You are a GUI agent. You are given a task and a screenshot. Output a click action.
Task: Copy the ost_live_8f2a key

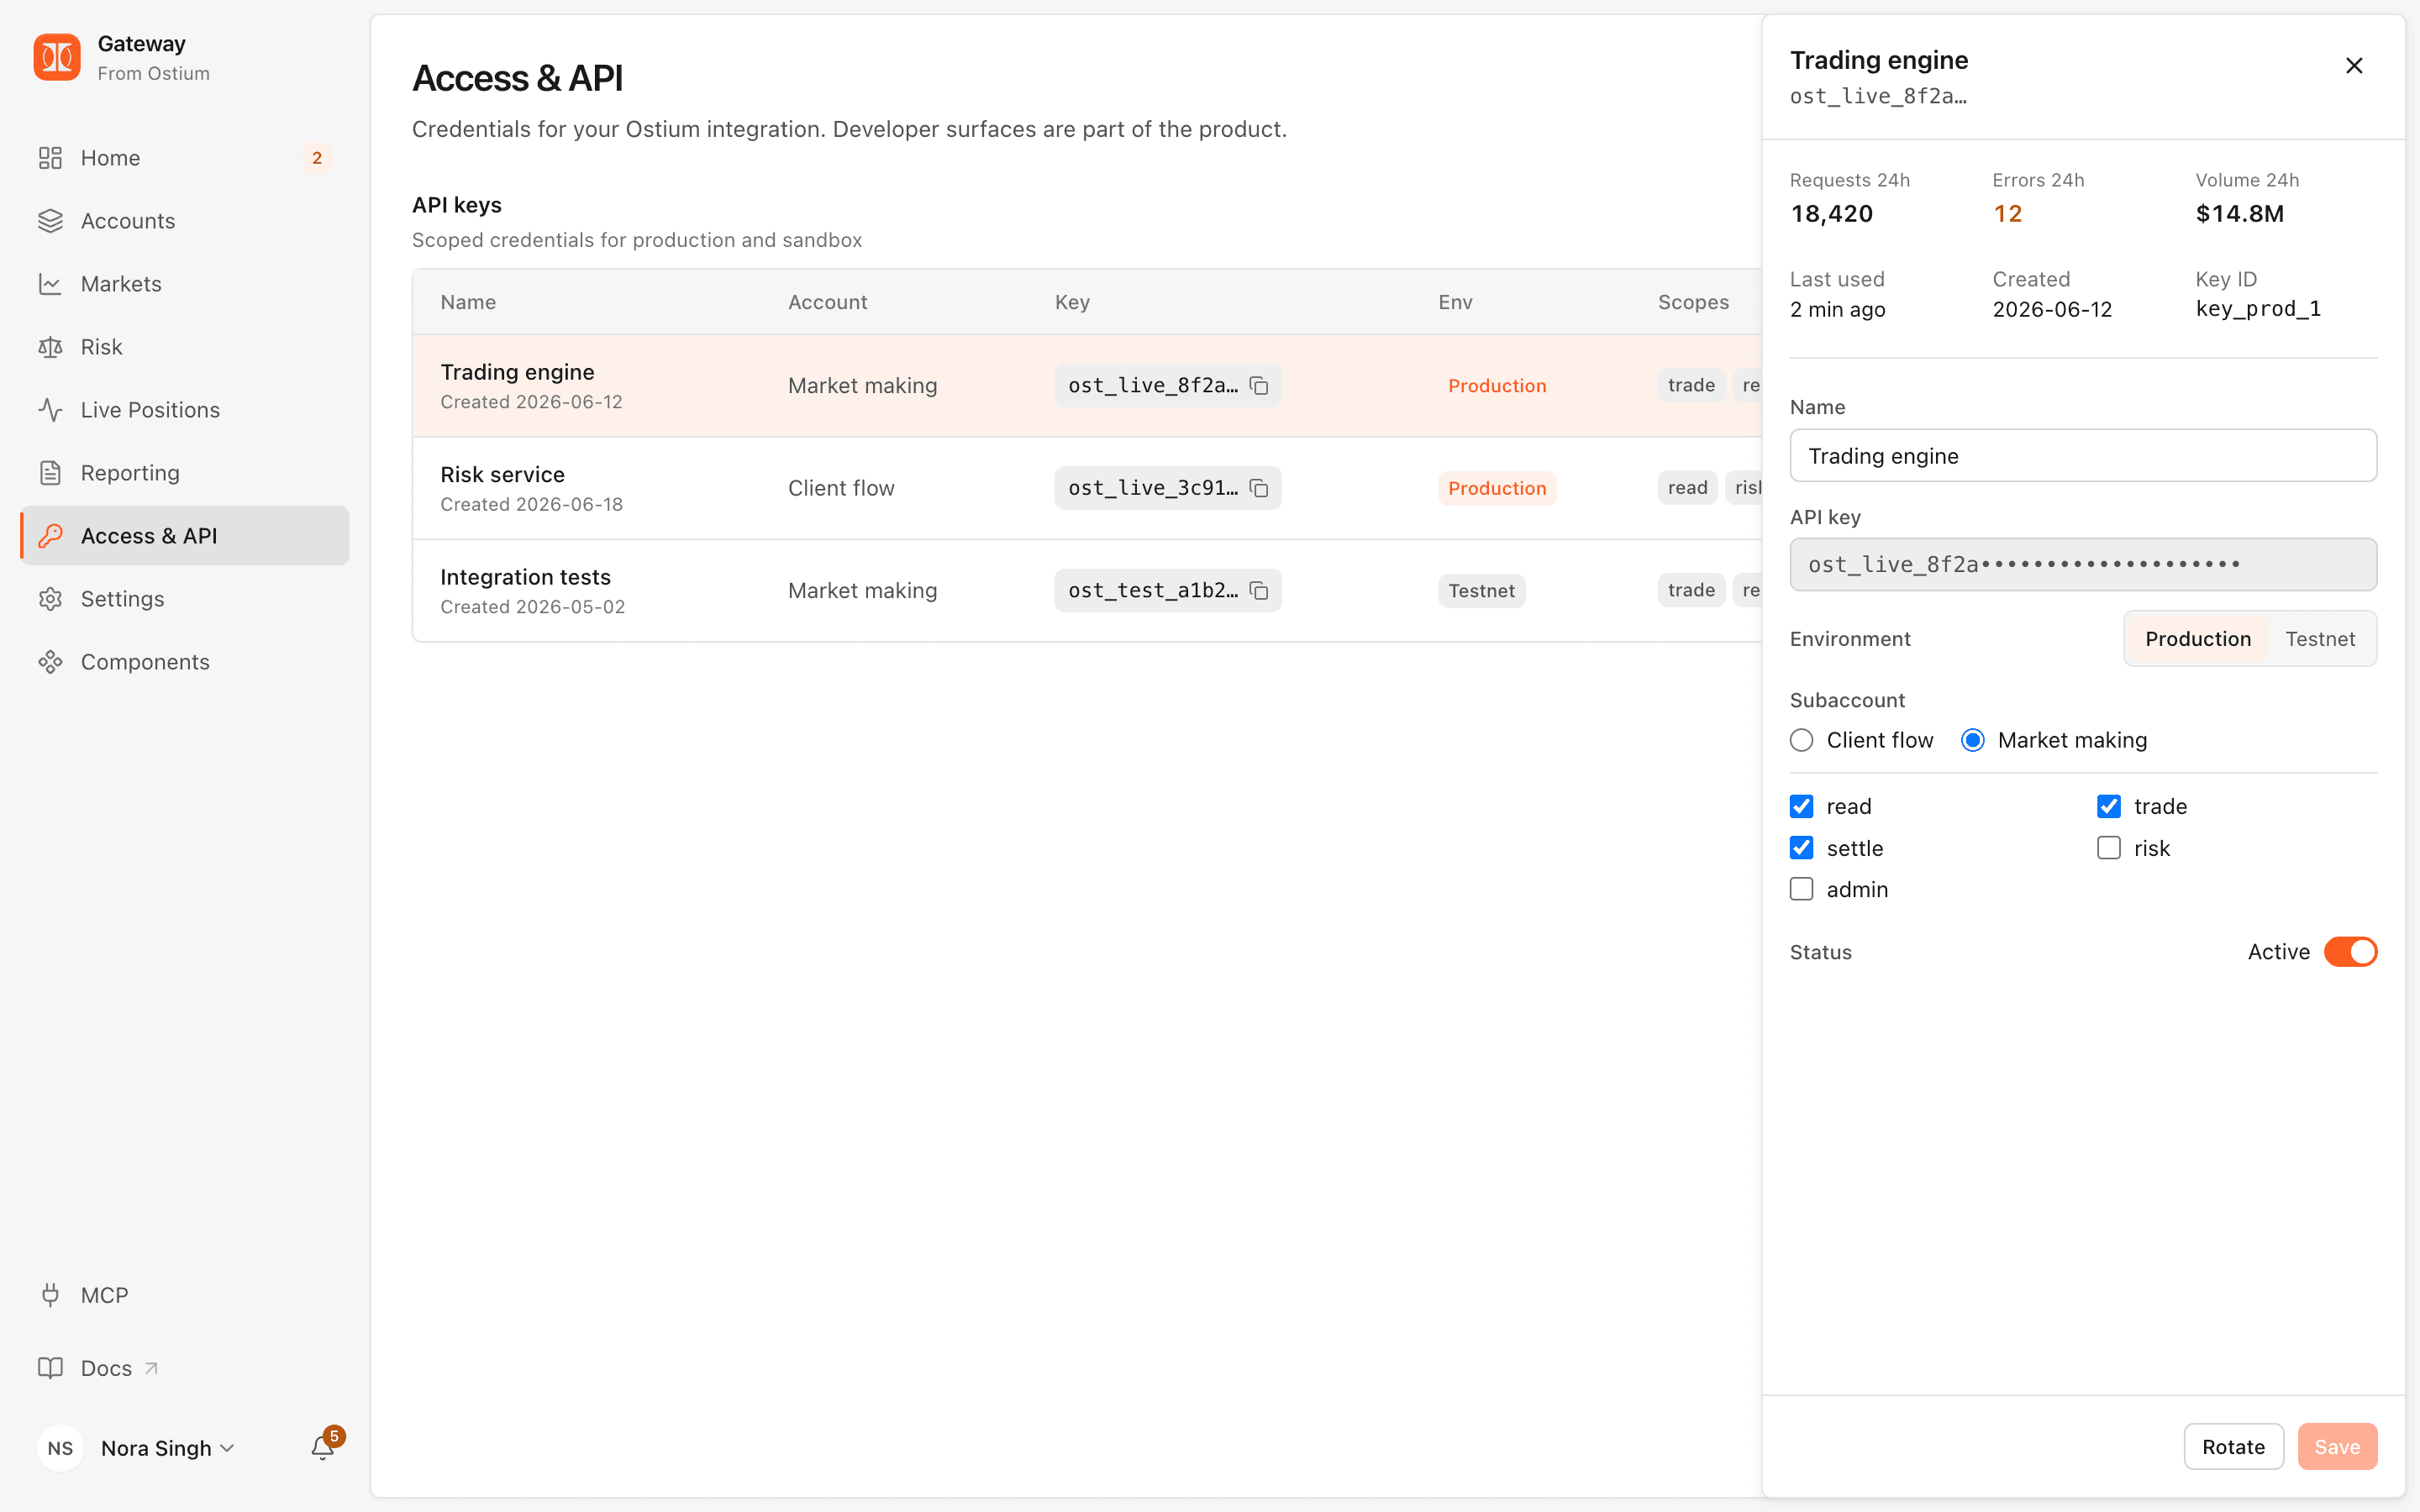(x=1259, y=386)
